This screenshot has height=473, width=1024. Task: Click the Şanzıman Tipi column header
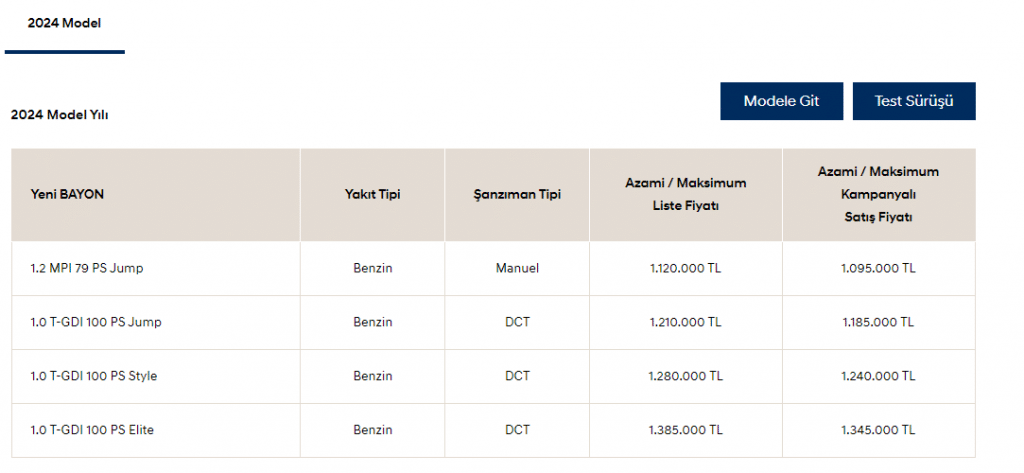[517, 195]
